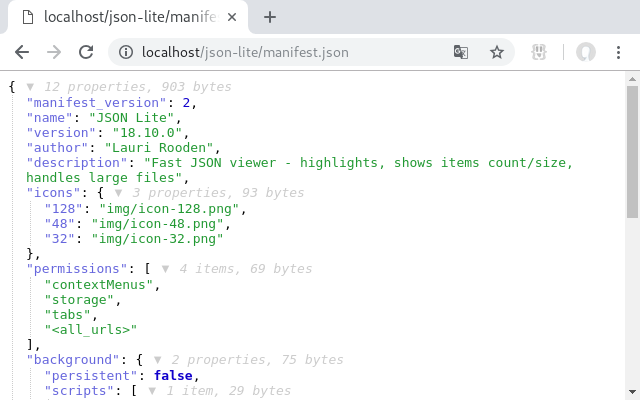Viewport: 640px width, 400px height.
Task: Click the "12 properties, 903 bytes" summary
Action: point(138,87)
